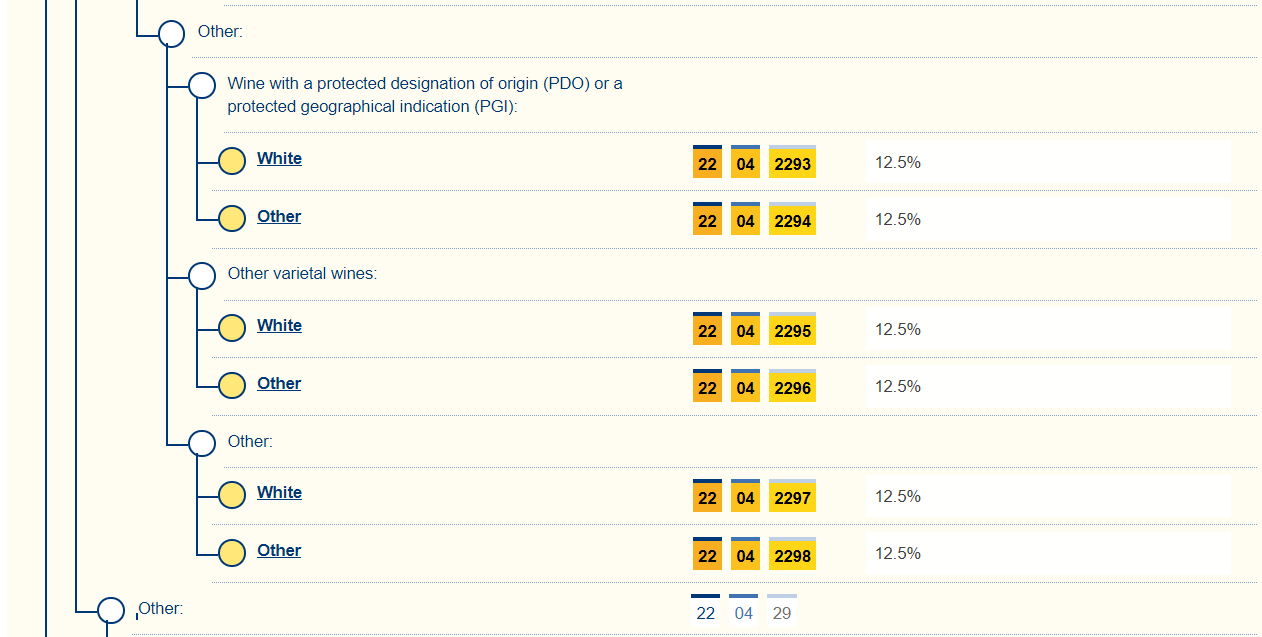Toggle the Other node below Other varietal wines

click(x=202, y=443)
